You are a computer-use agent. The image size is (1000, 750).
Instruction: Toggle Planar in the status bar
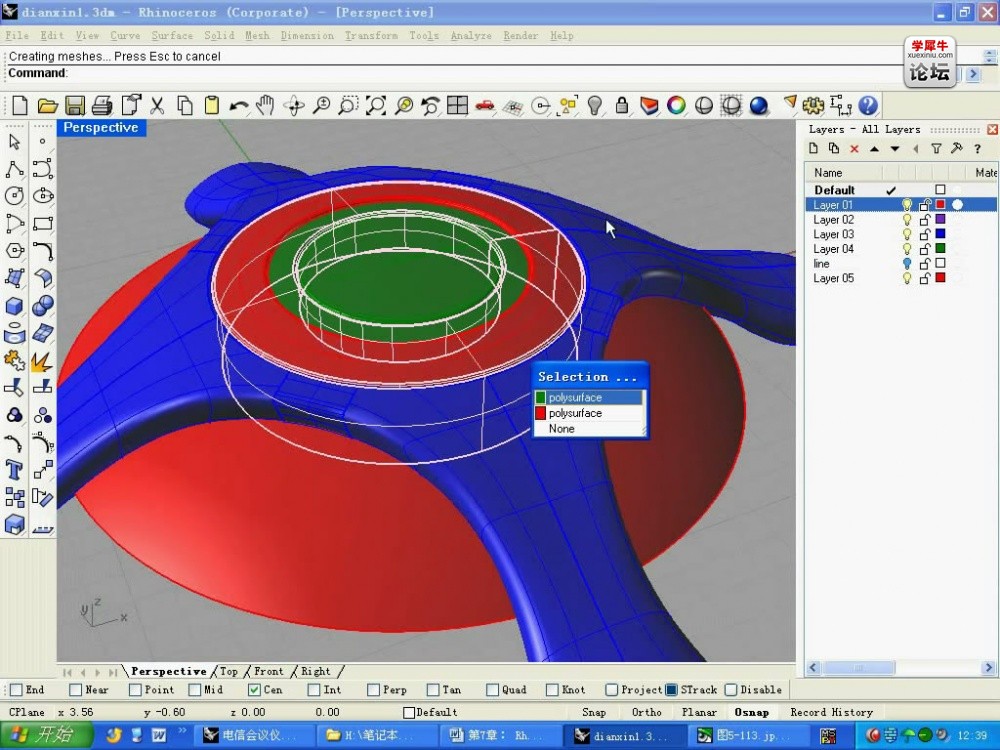click(699, 712)
